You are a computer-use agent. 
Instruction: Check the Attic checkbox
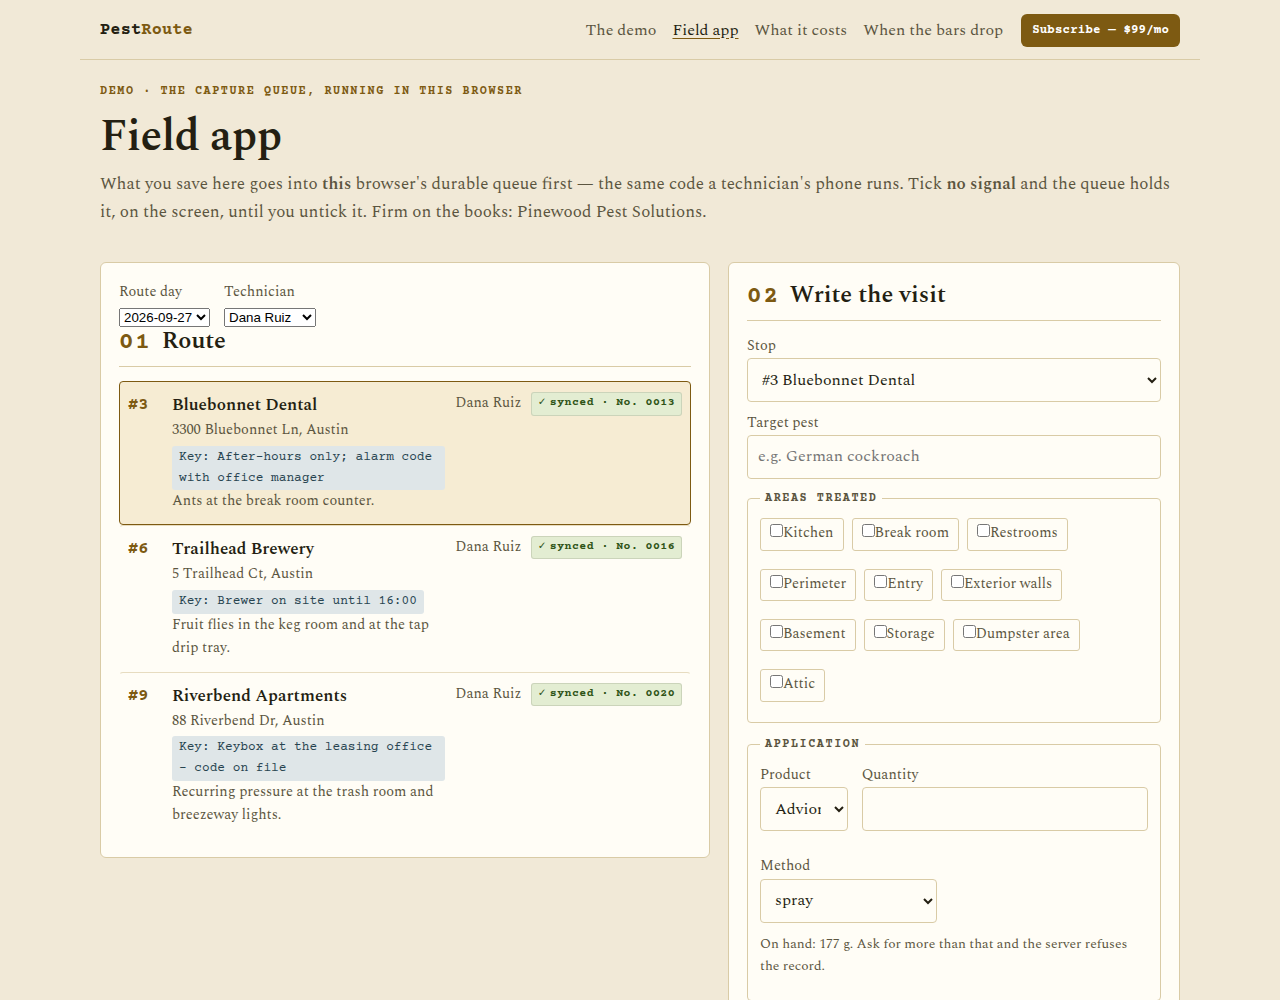(776, 682)
